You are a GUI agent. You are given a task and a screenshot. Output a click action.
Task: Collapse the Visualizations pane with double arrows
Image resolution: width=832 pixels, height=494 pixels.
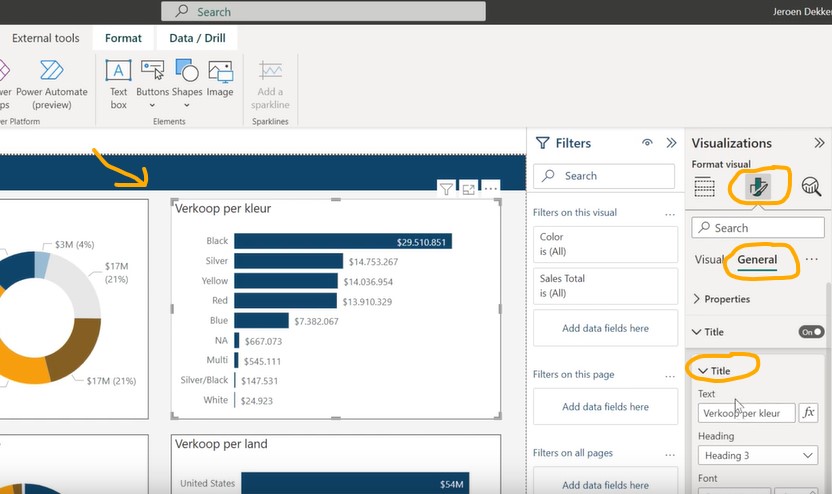[817, 143]
